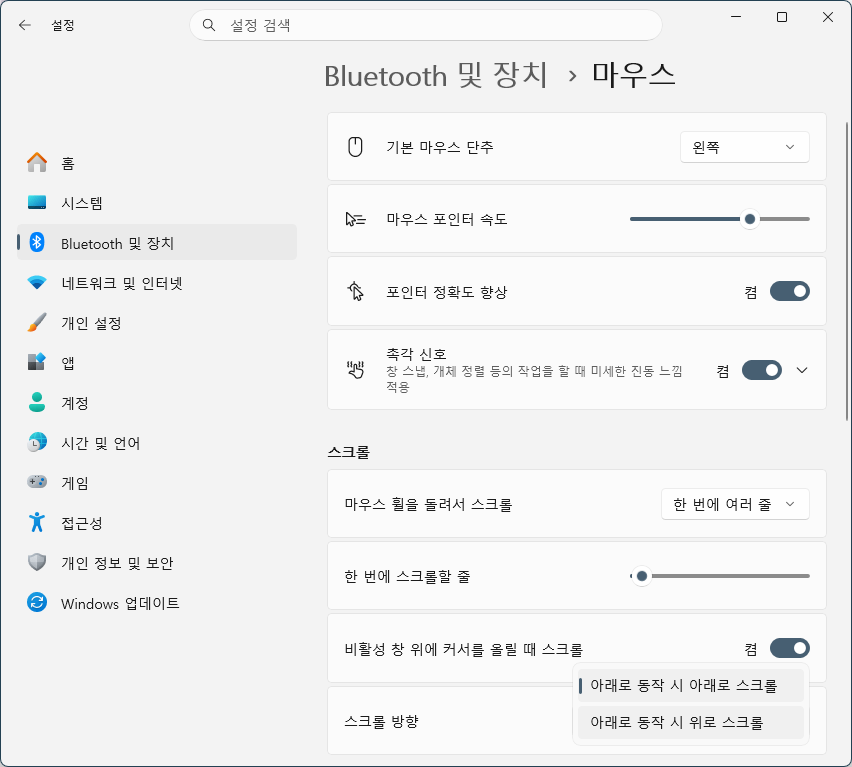This screenshot has width=852, height=767.
Task: Click the 마우스 포인터 속도 slider handle
Action: coord(750,219)
